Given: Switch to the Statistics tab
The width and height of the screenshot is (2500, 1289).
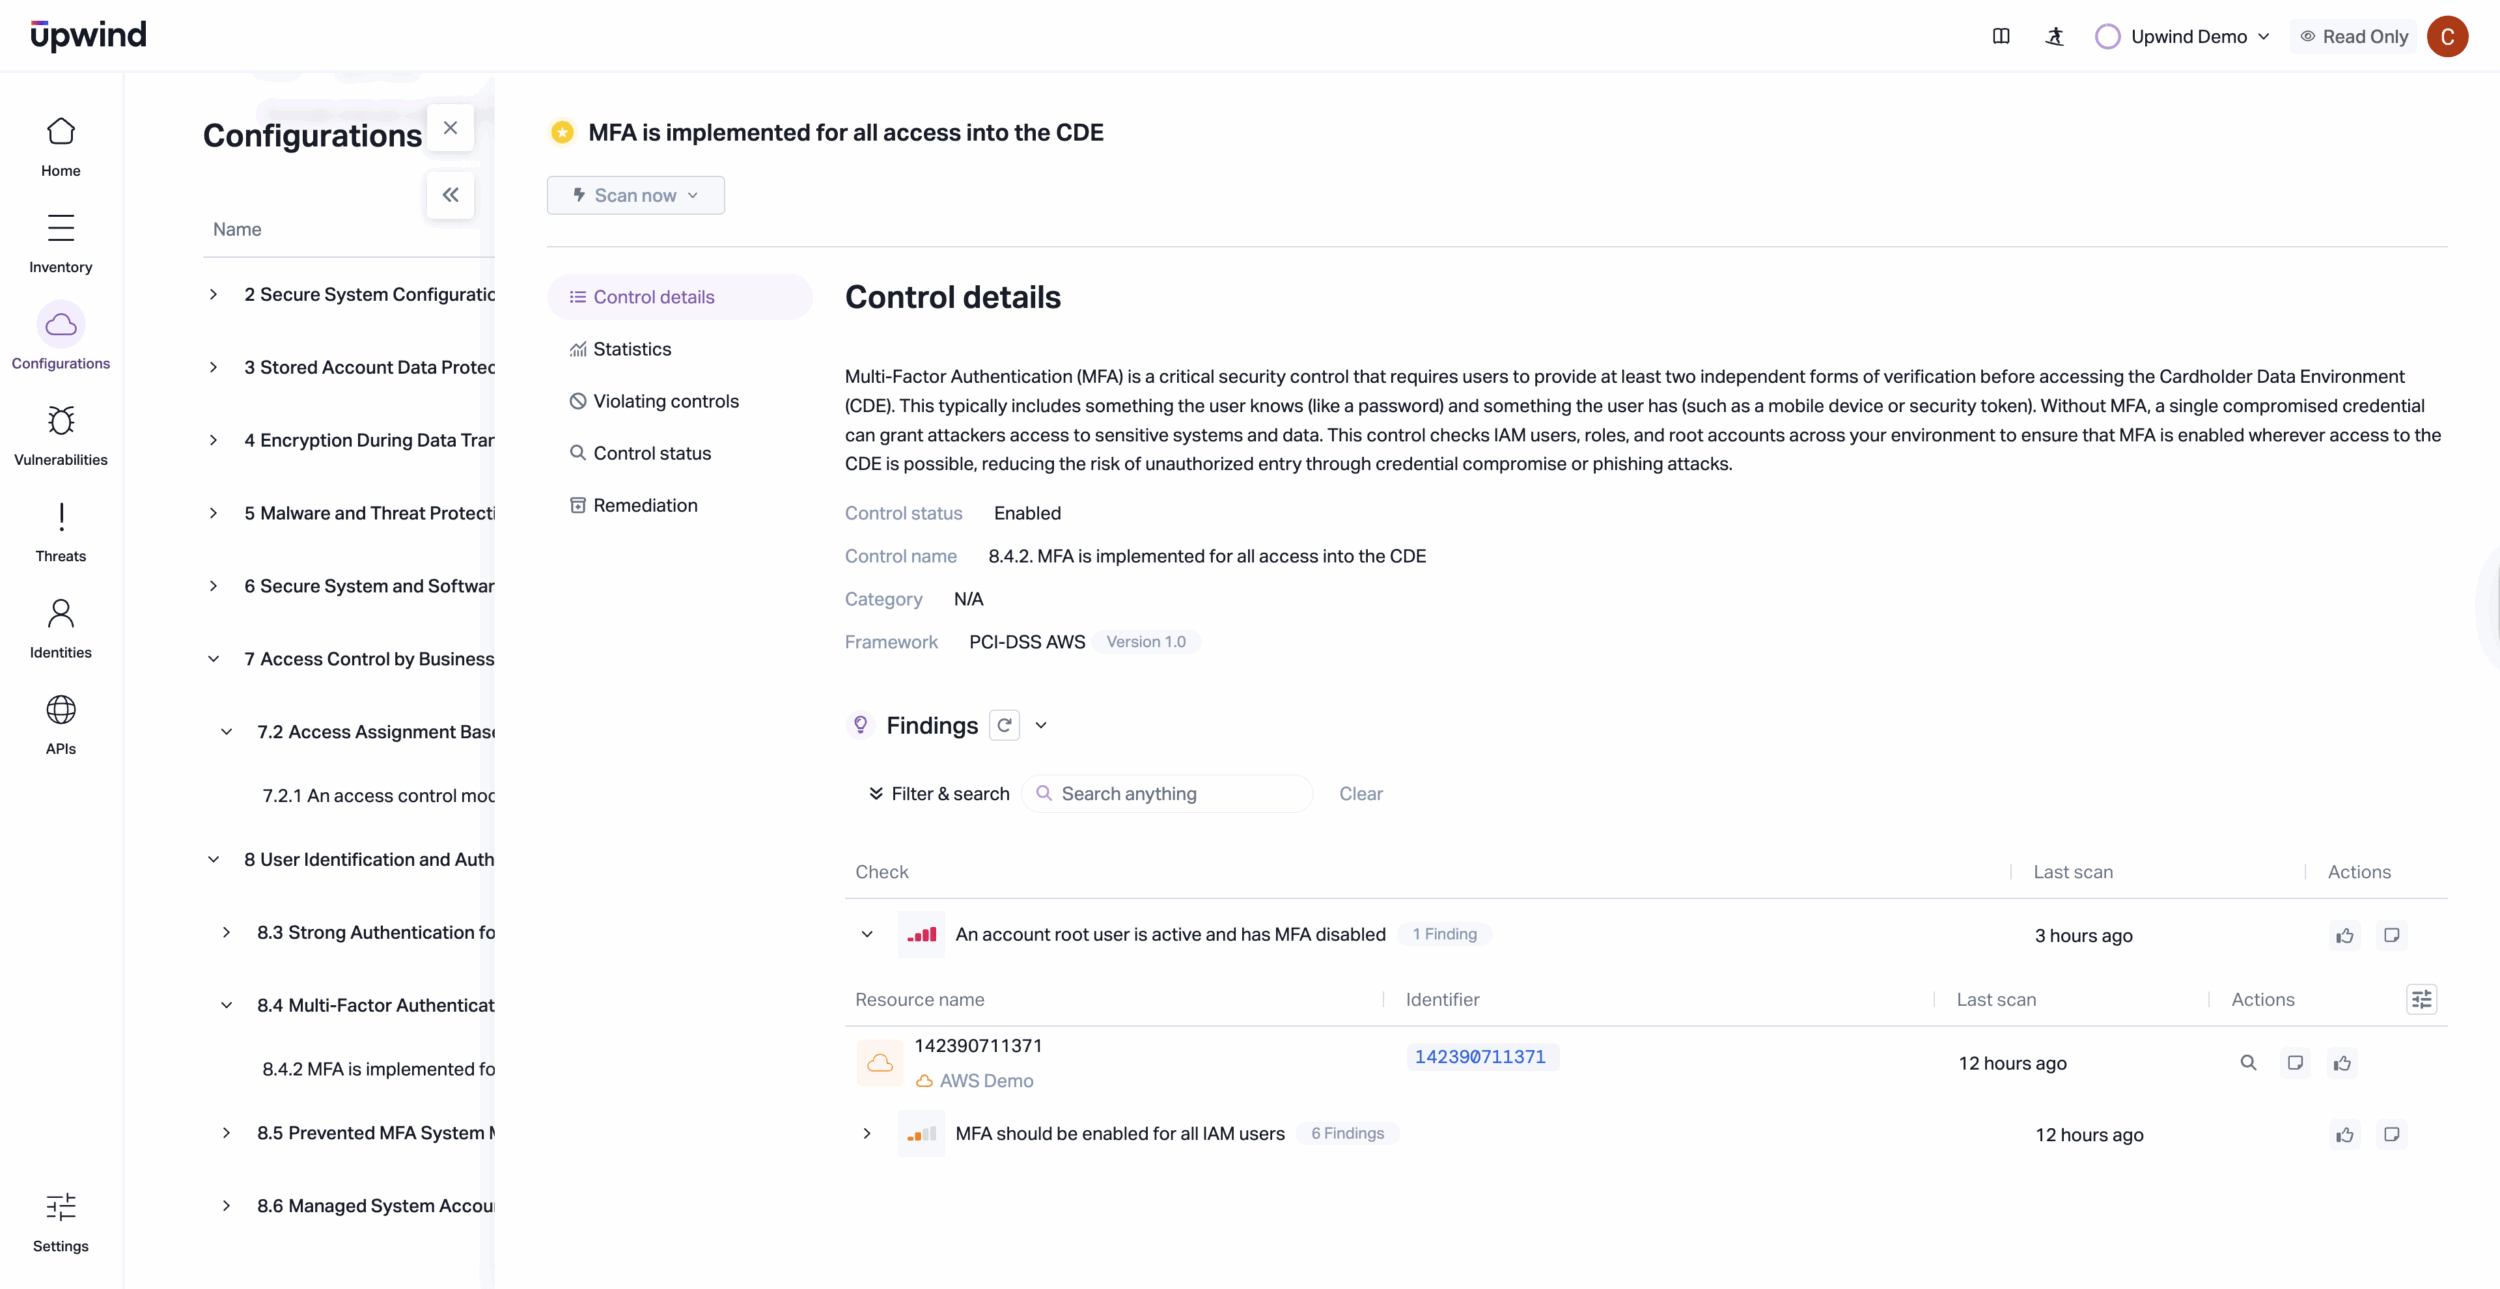Looking at the screenshot, I should pos(632,349).
